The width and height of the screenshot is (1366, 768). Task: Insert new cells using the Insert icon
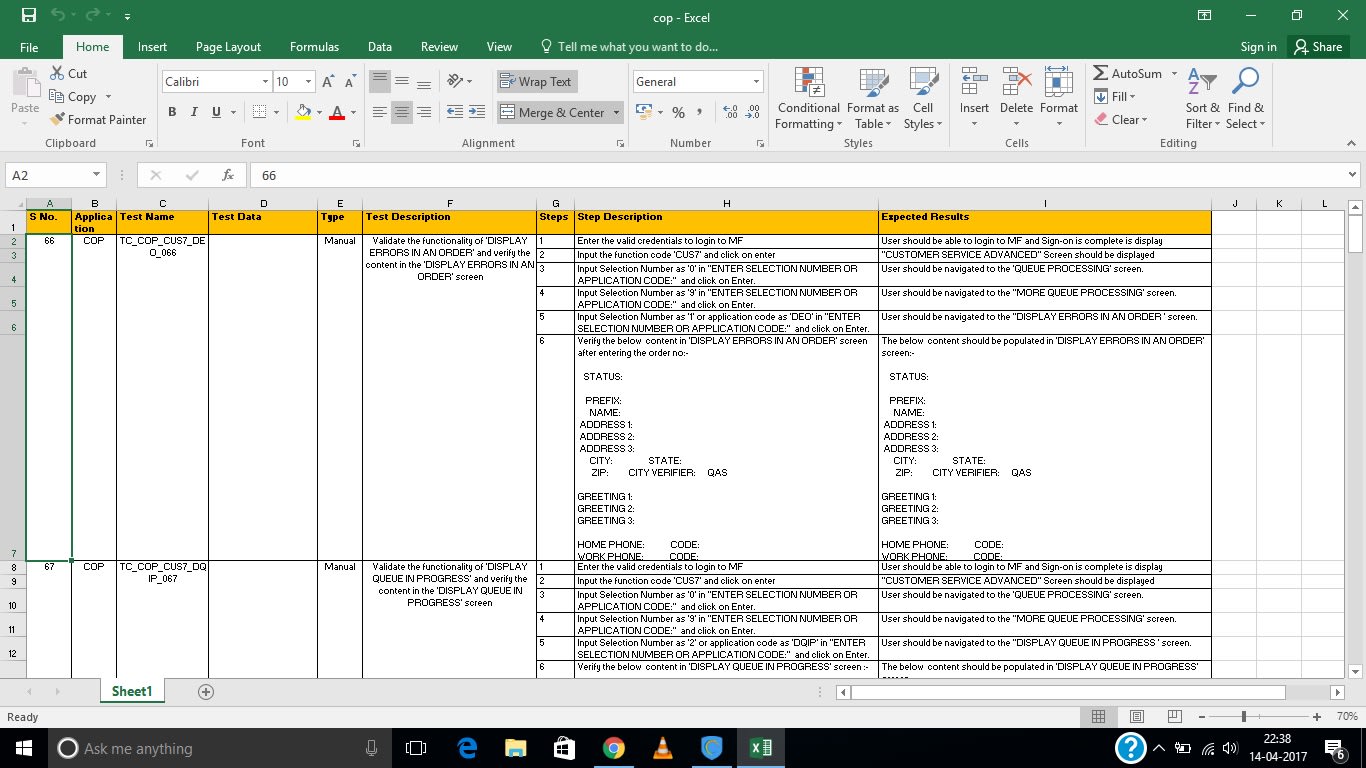[x=973, y=88]
